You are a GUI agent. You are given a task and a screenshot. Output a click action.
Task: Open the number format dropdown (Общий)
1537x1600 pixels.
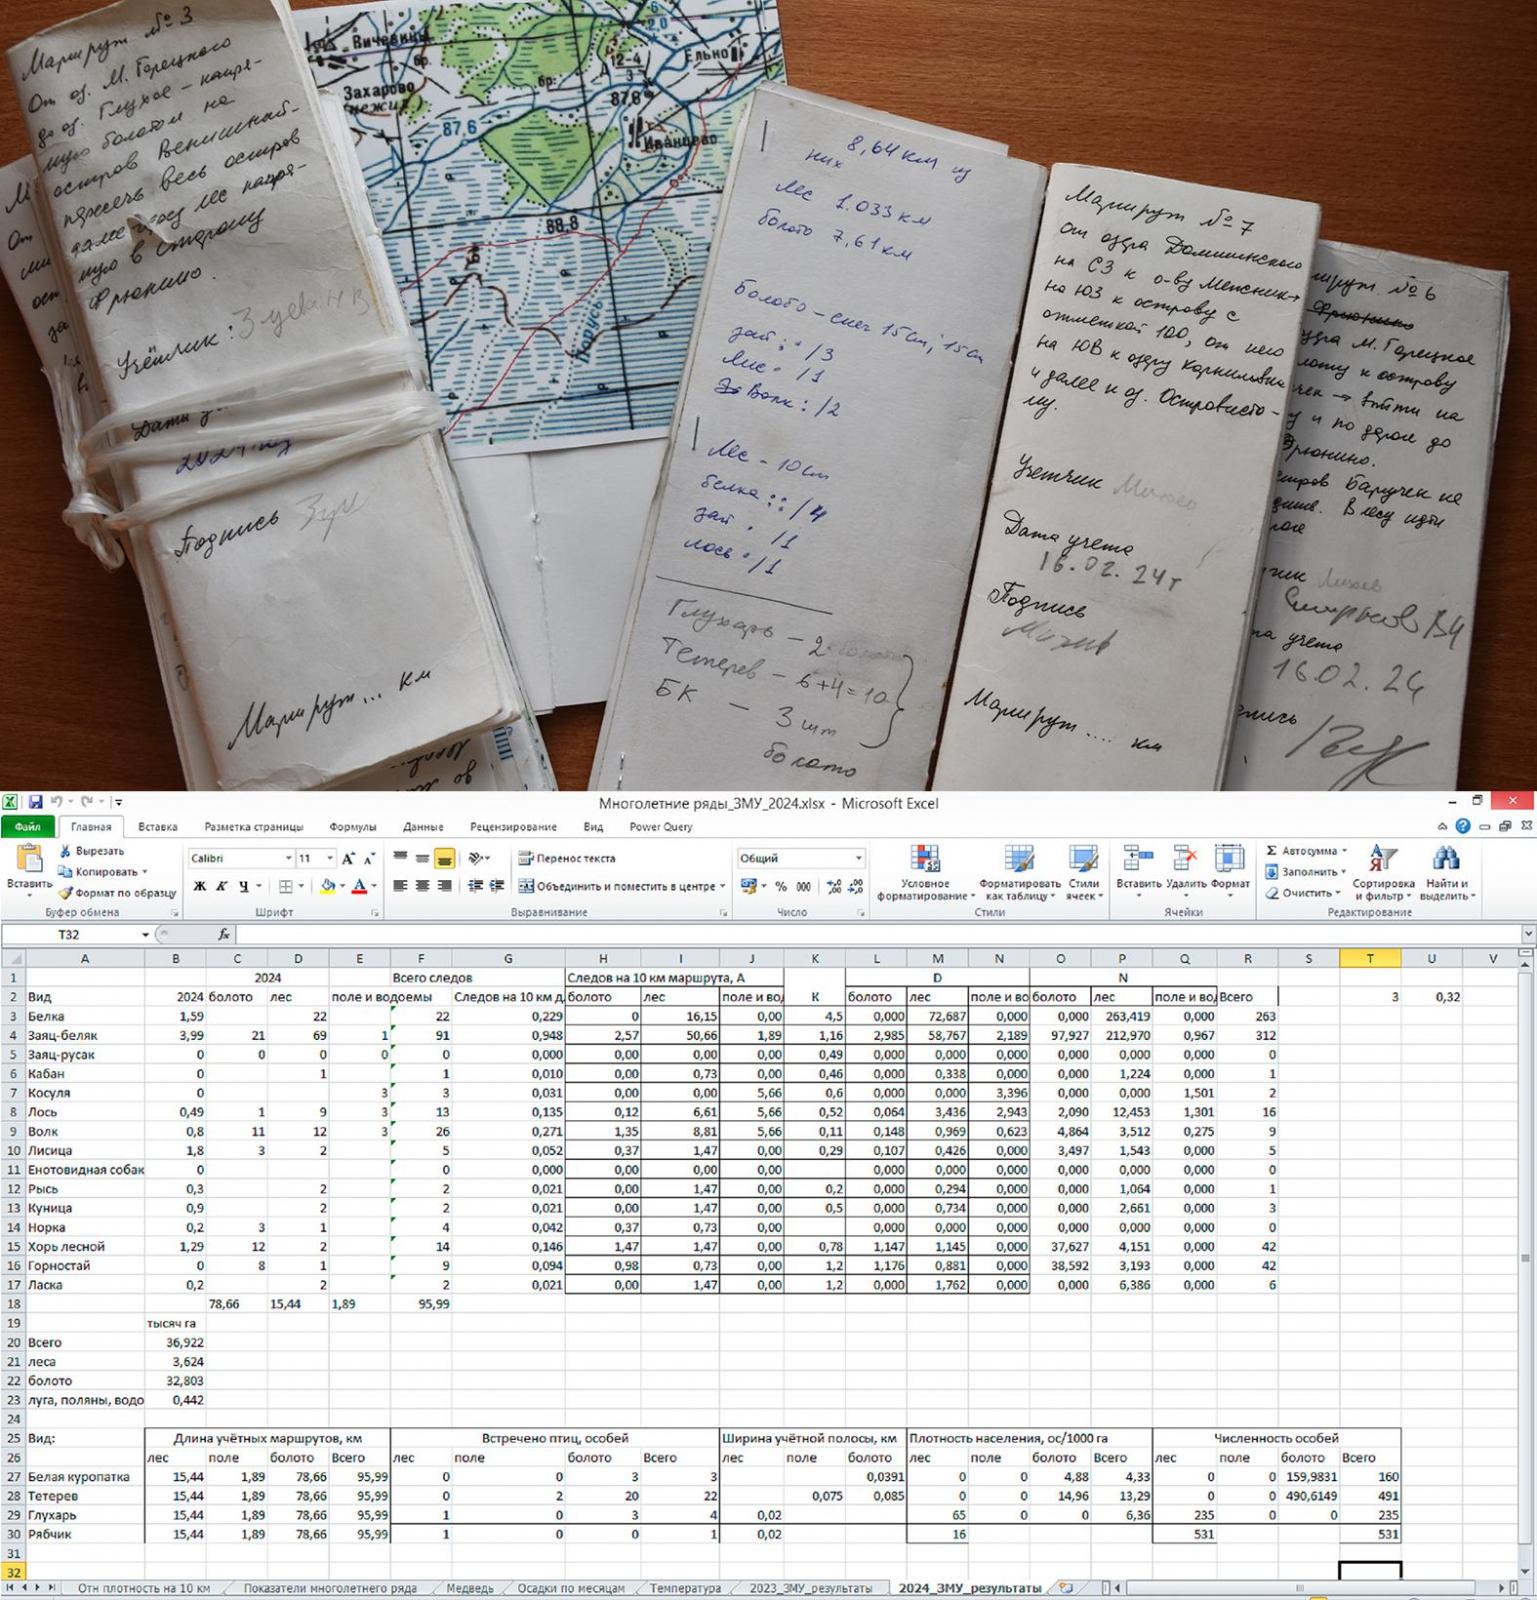click(x=858, y=859)
